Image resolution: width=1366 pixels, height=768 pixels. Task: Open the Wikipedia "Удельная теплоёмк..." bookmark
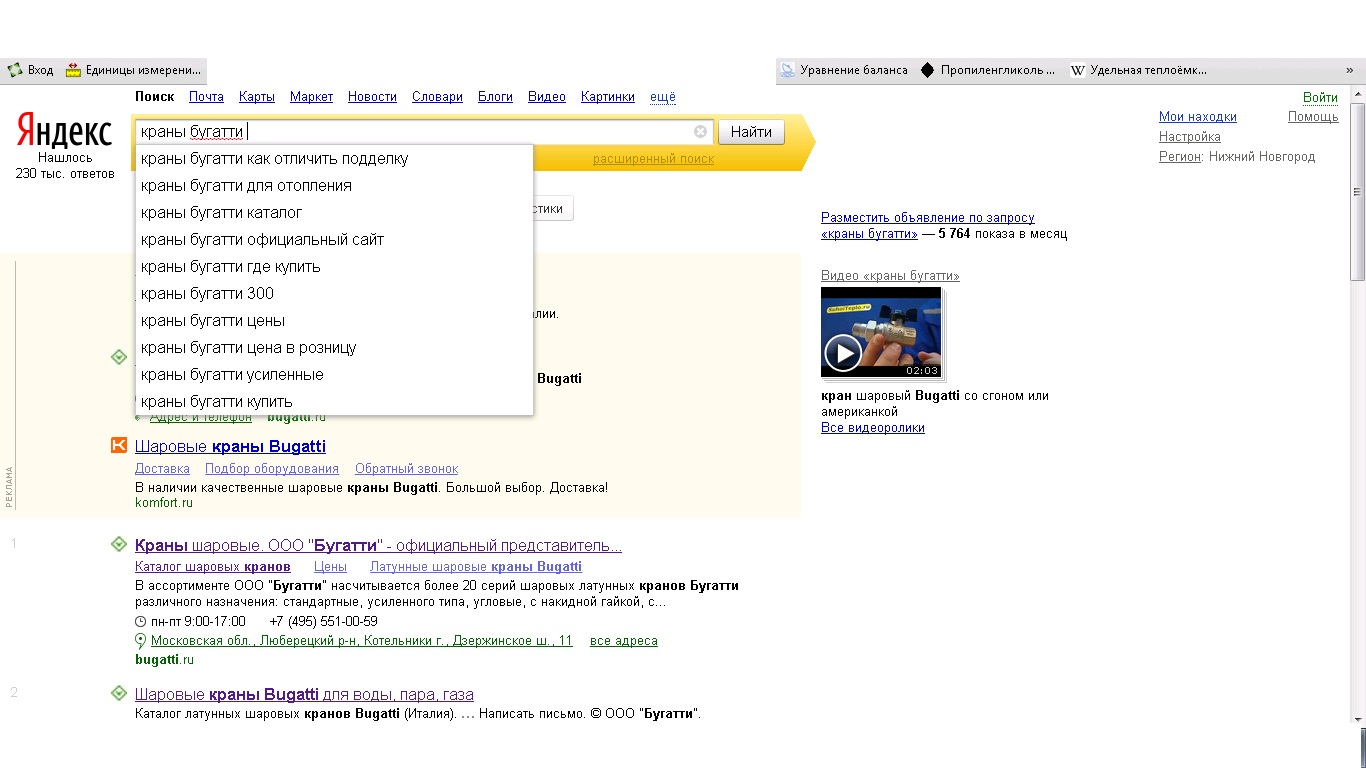[1138, 70]
